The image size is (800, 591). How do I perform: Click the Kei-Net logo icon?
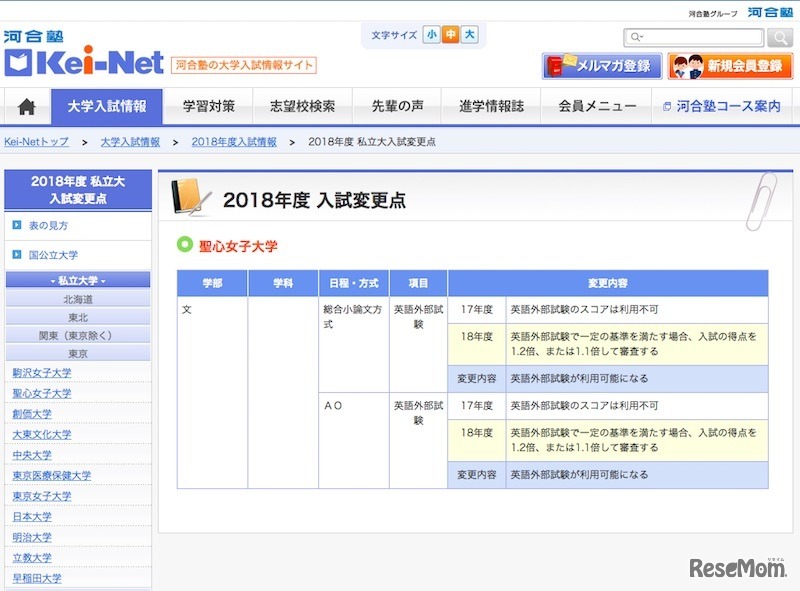(x=20, y=60)
